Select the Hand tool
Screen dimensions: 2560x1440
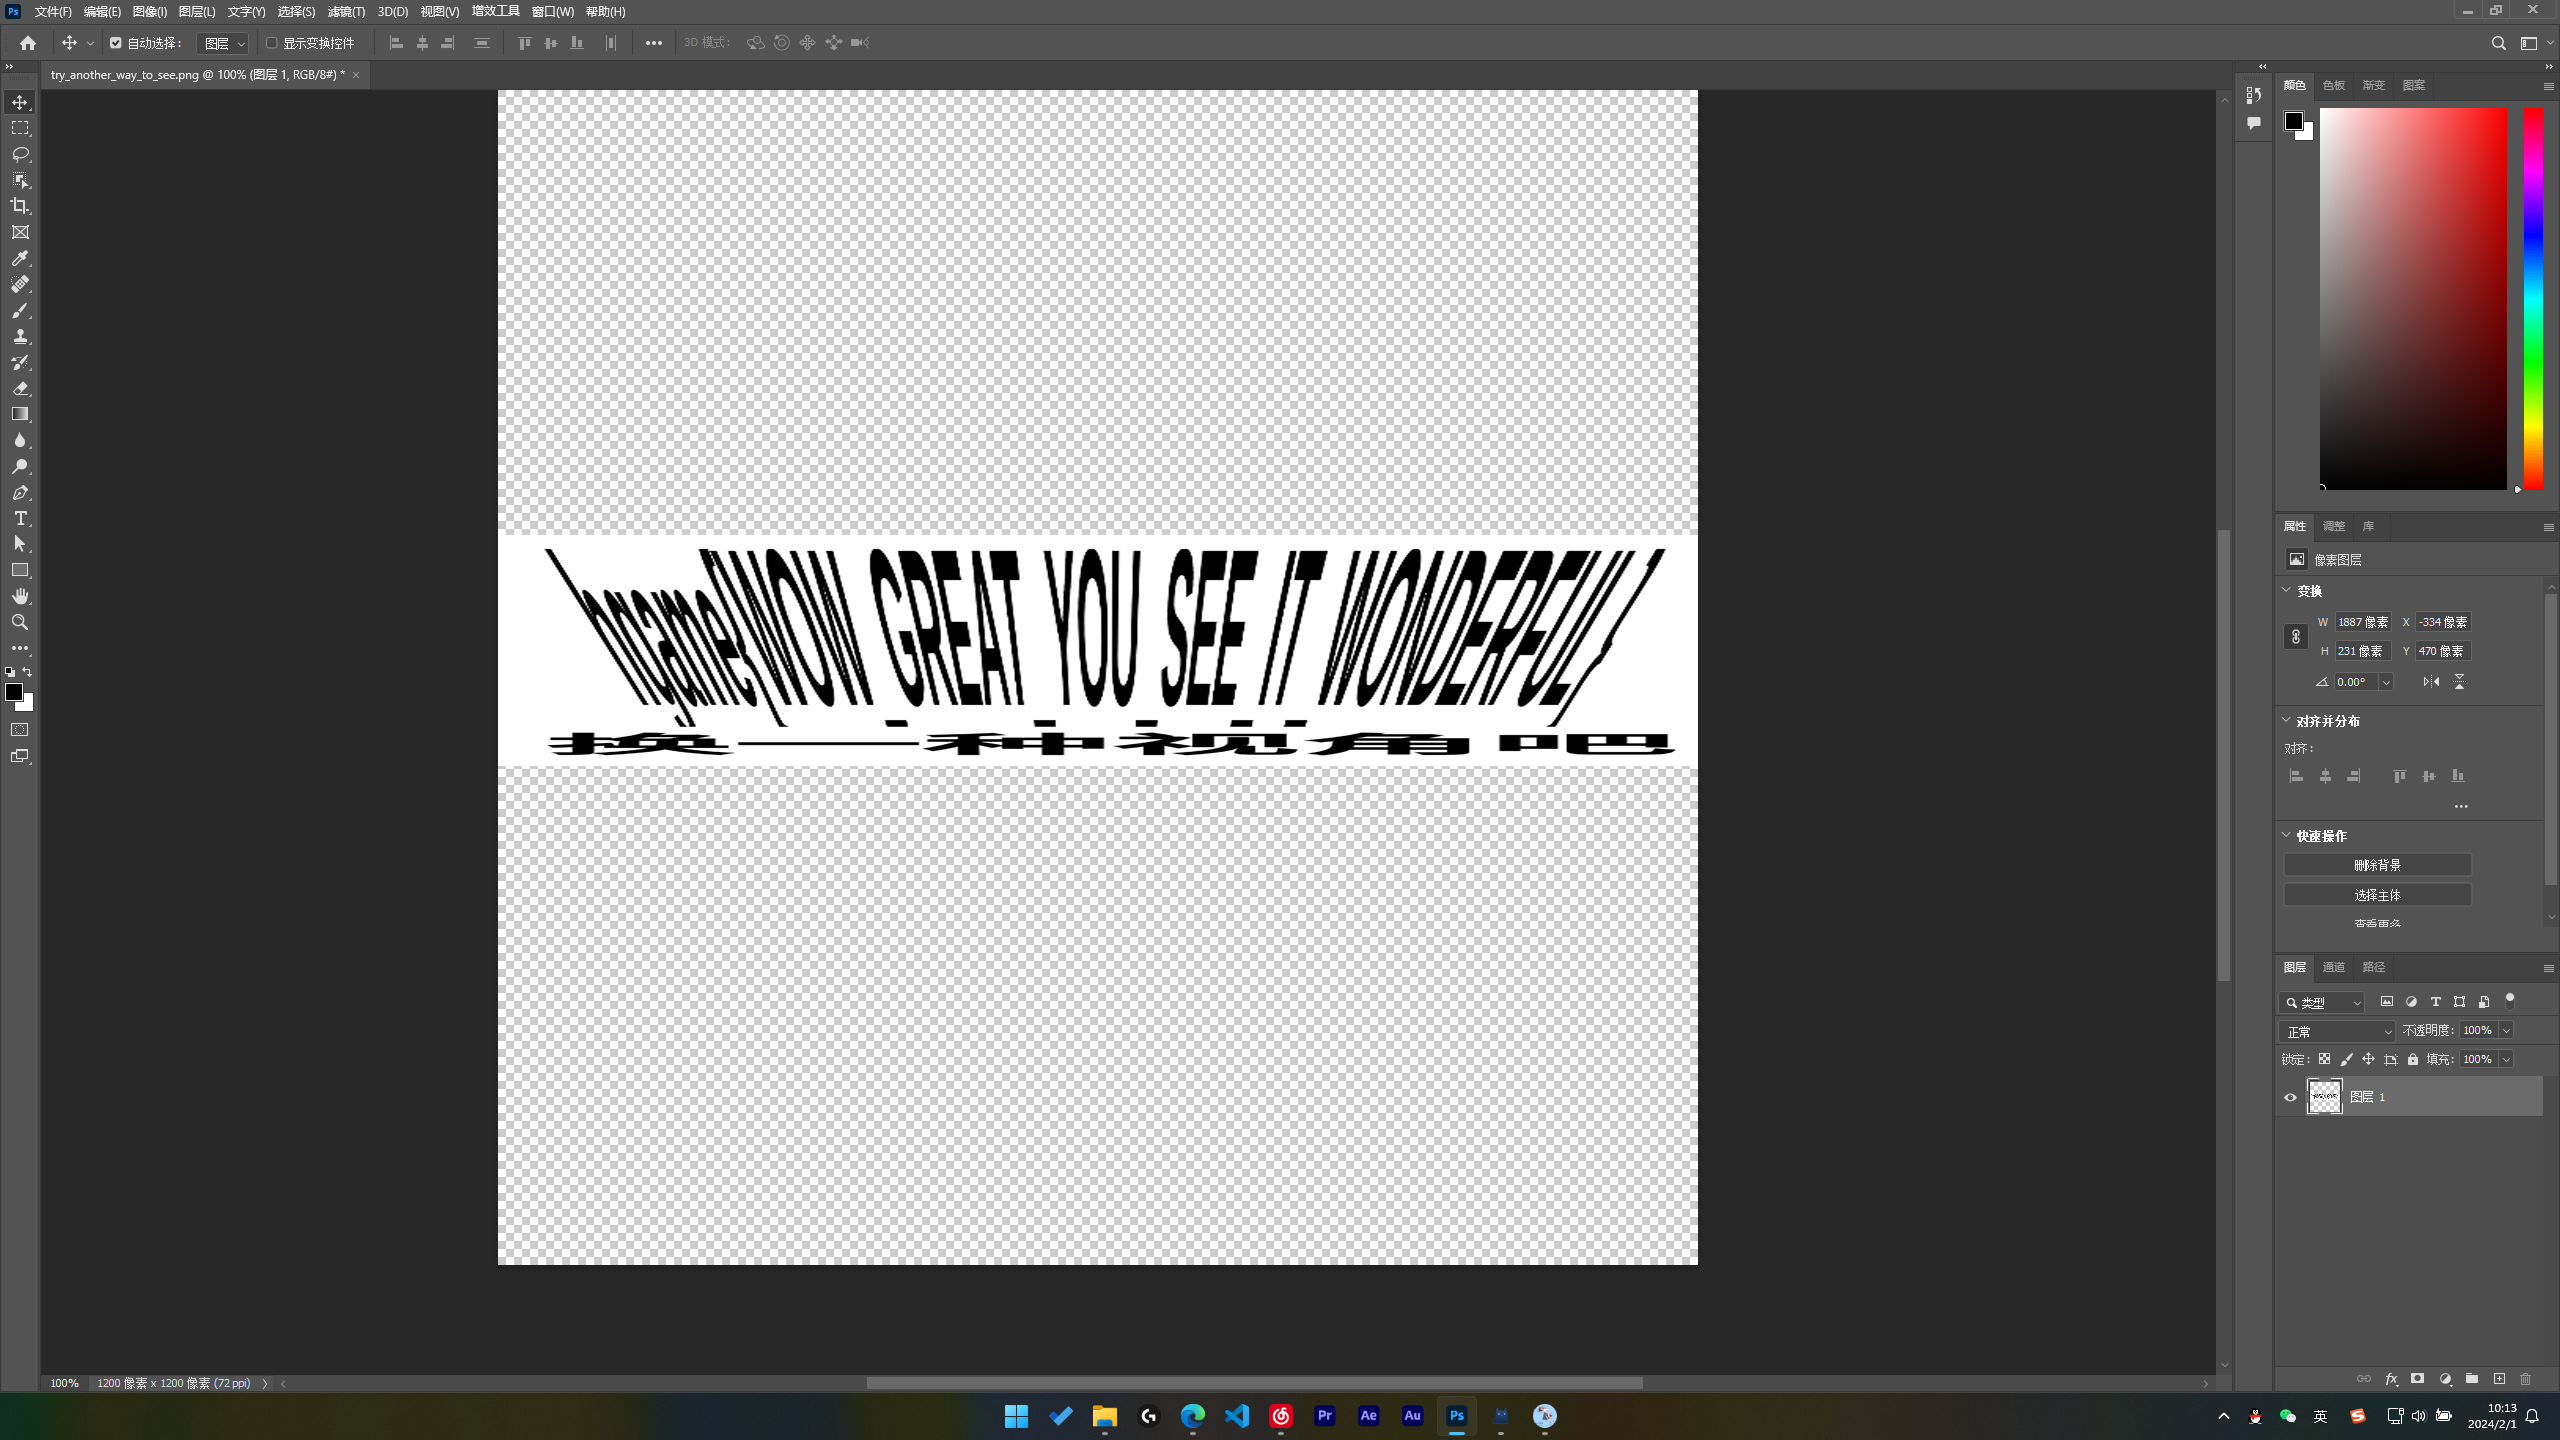point(20,596)
